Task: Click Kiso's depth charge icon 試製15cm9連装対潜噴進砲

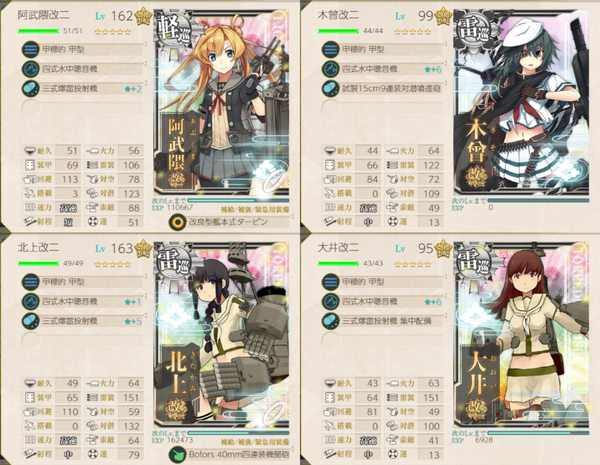Action: coord(331,89)
